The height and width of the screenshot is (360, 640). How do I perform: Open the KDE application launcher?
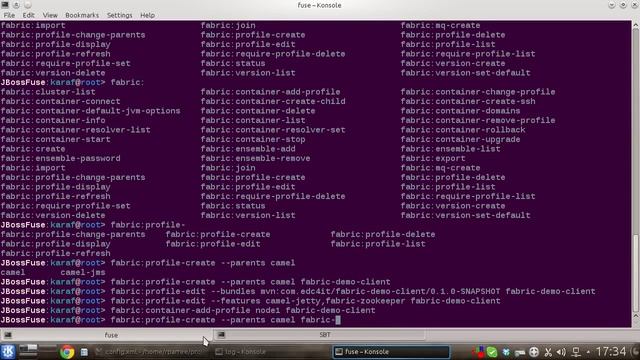pyautogui.click(x=8, y=351)
